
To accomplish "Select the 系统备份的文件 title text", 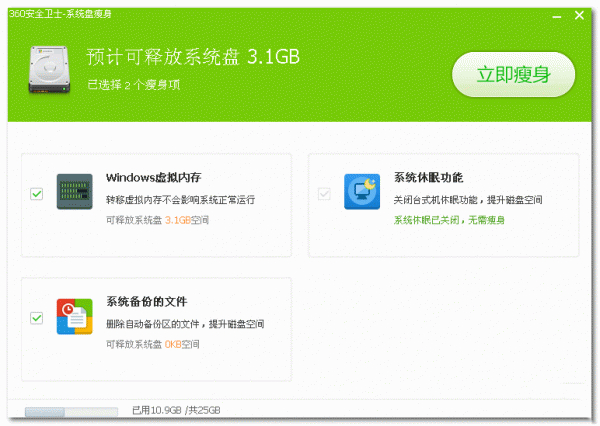I will (147, 301).
